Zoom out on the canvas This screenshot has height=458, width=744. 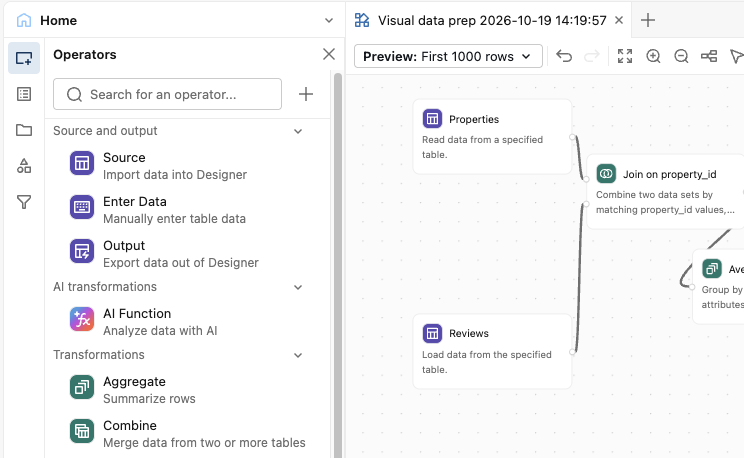coord(681,56)
